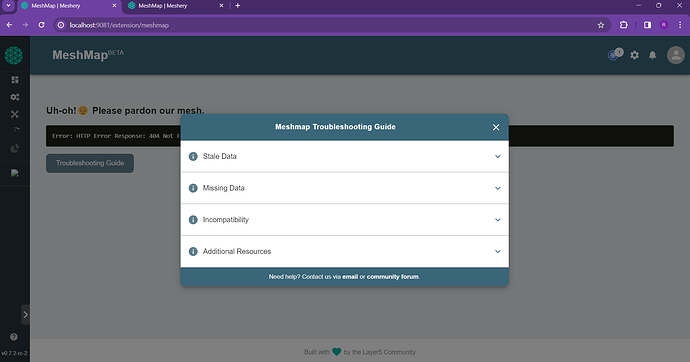This screenshot has width=690, height=362.
Task: Close the second MeshMap browser tab
Action: point(221,6)
